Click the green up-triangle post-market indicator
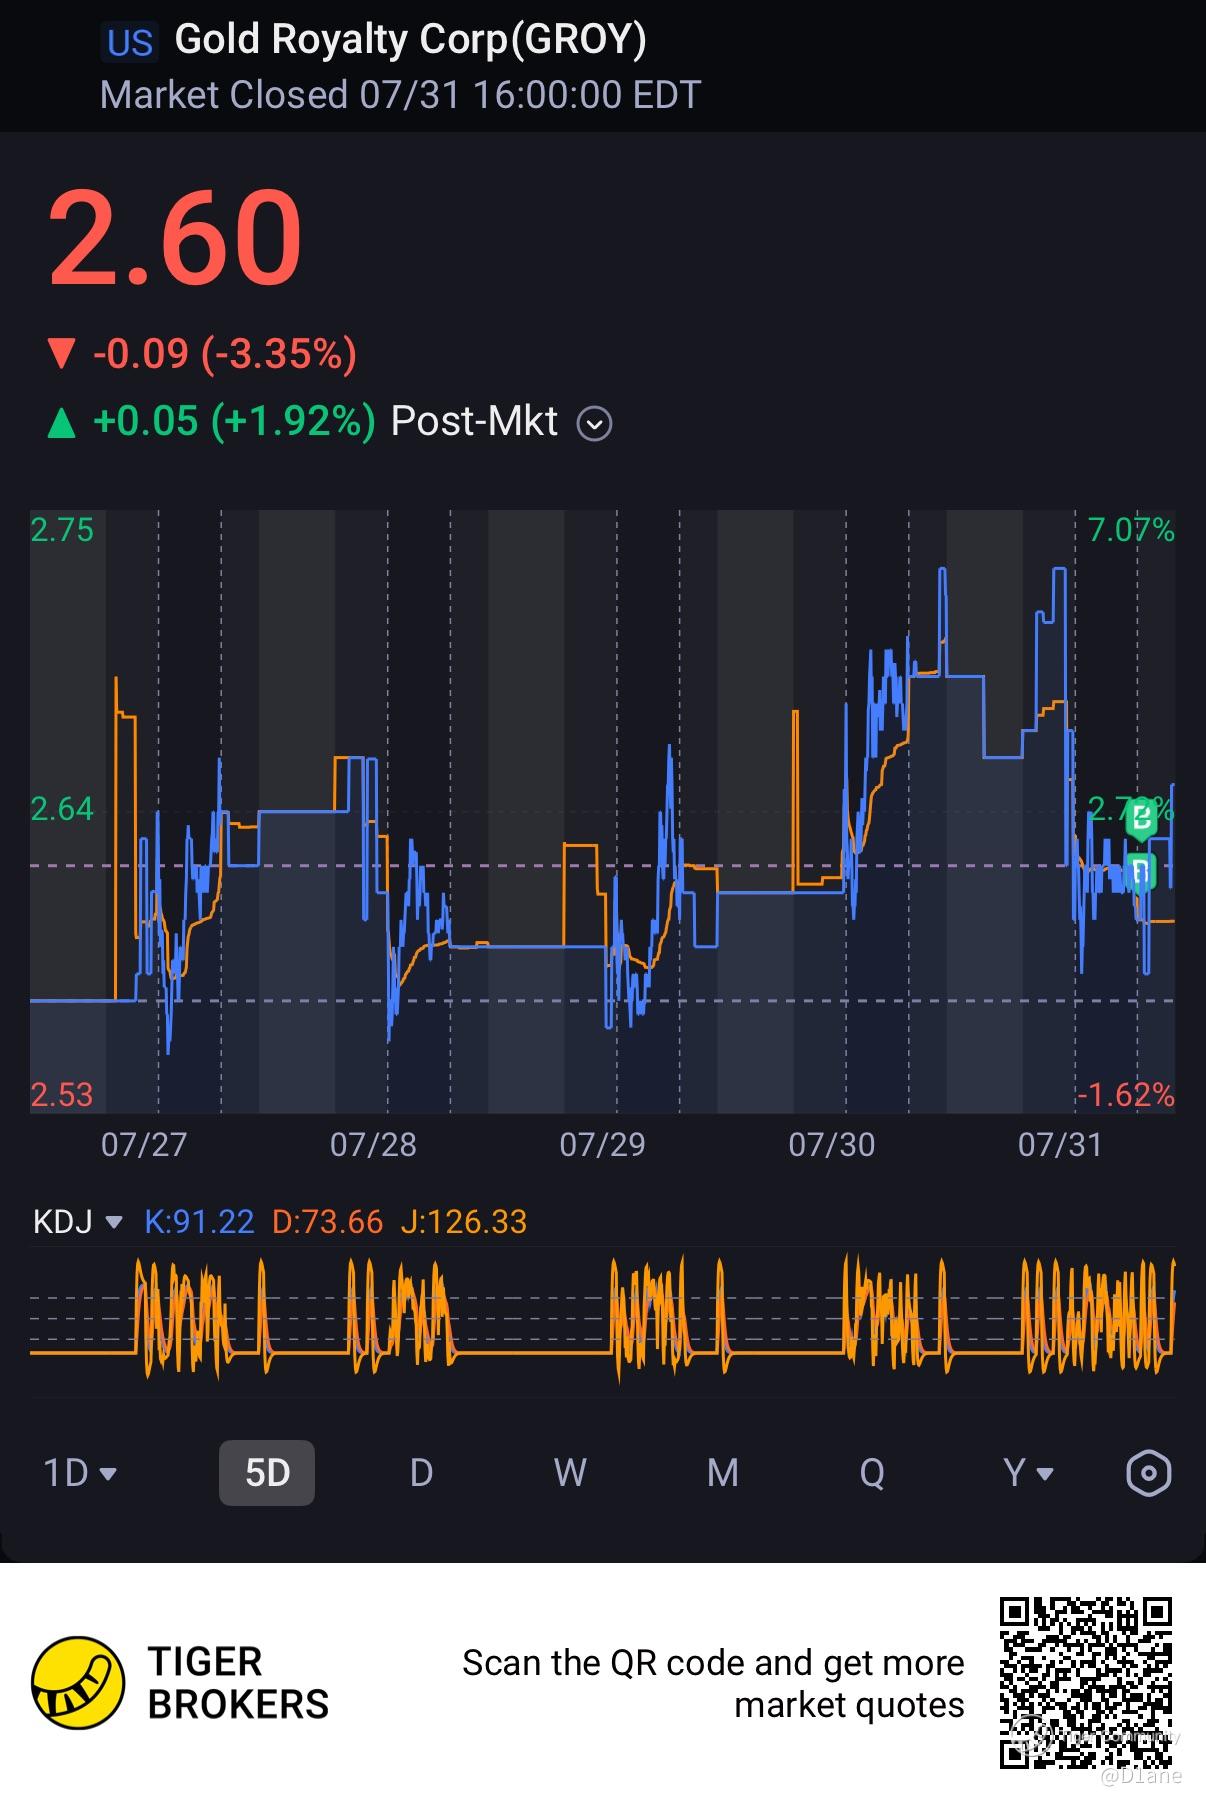Viewport: 1206px width, 1803px height. pyautogui.click(x=62, y=422)
